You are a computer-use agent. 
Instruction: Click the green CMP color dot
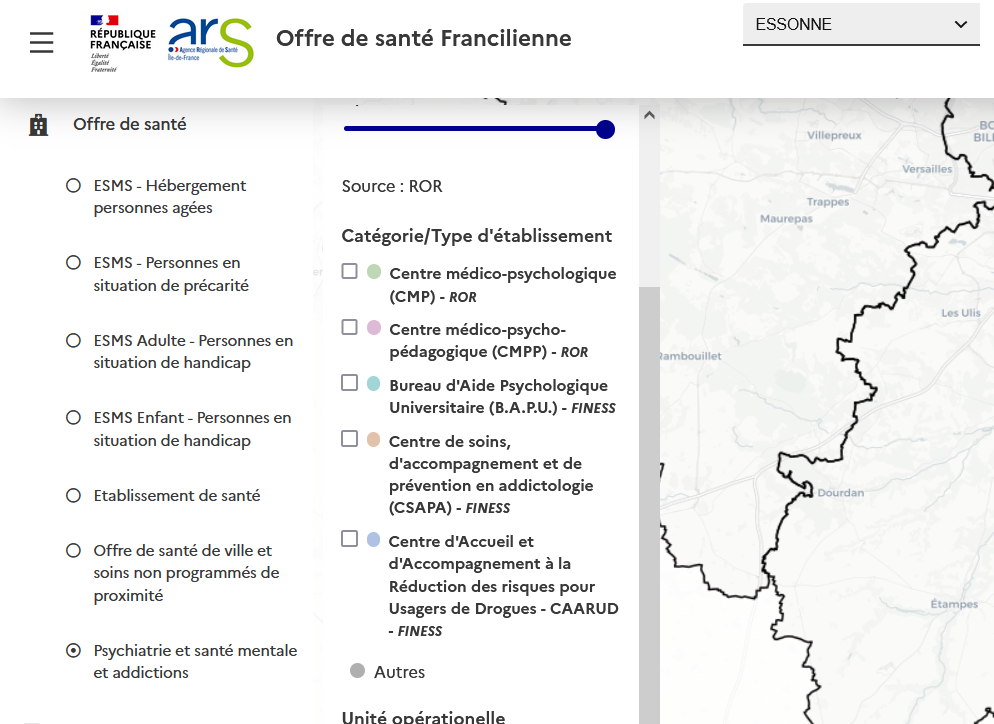[374, 271]
